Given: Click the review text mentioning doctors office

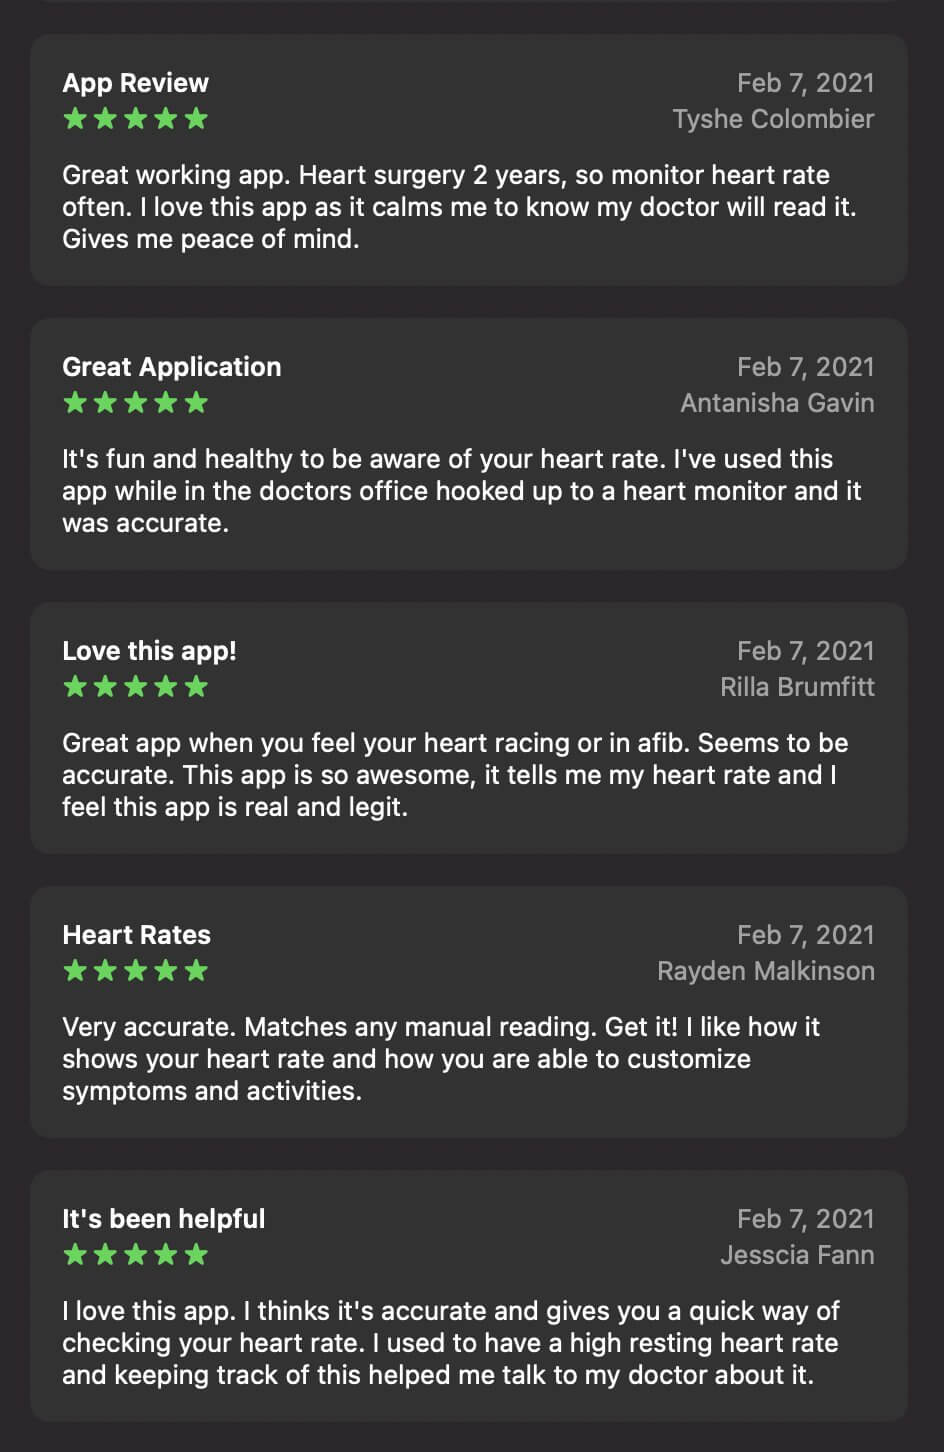Looking at the screenshot, I should click(x=460, y=491).
